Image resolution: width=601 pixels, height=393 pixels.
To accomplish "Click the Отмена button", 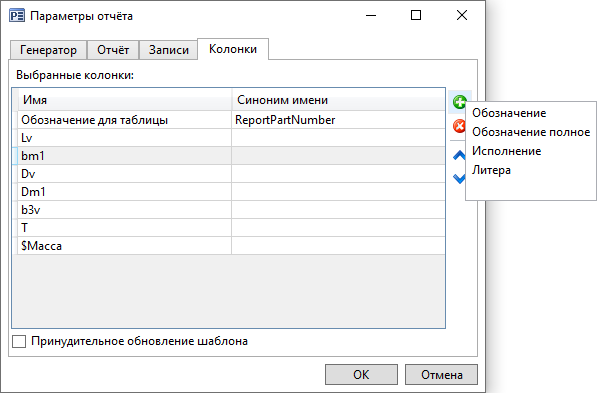I will pyautogui.click(x=442, y=375).
